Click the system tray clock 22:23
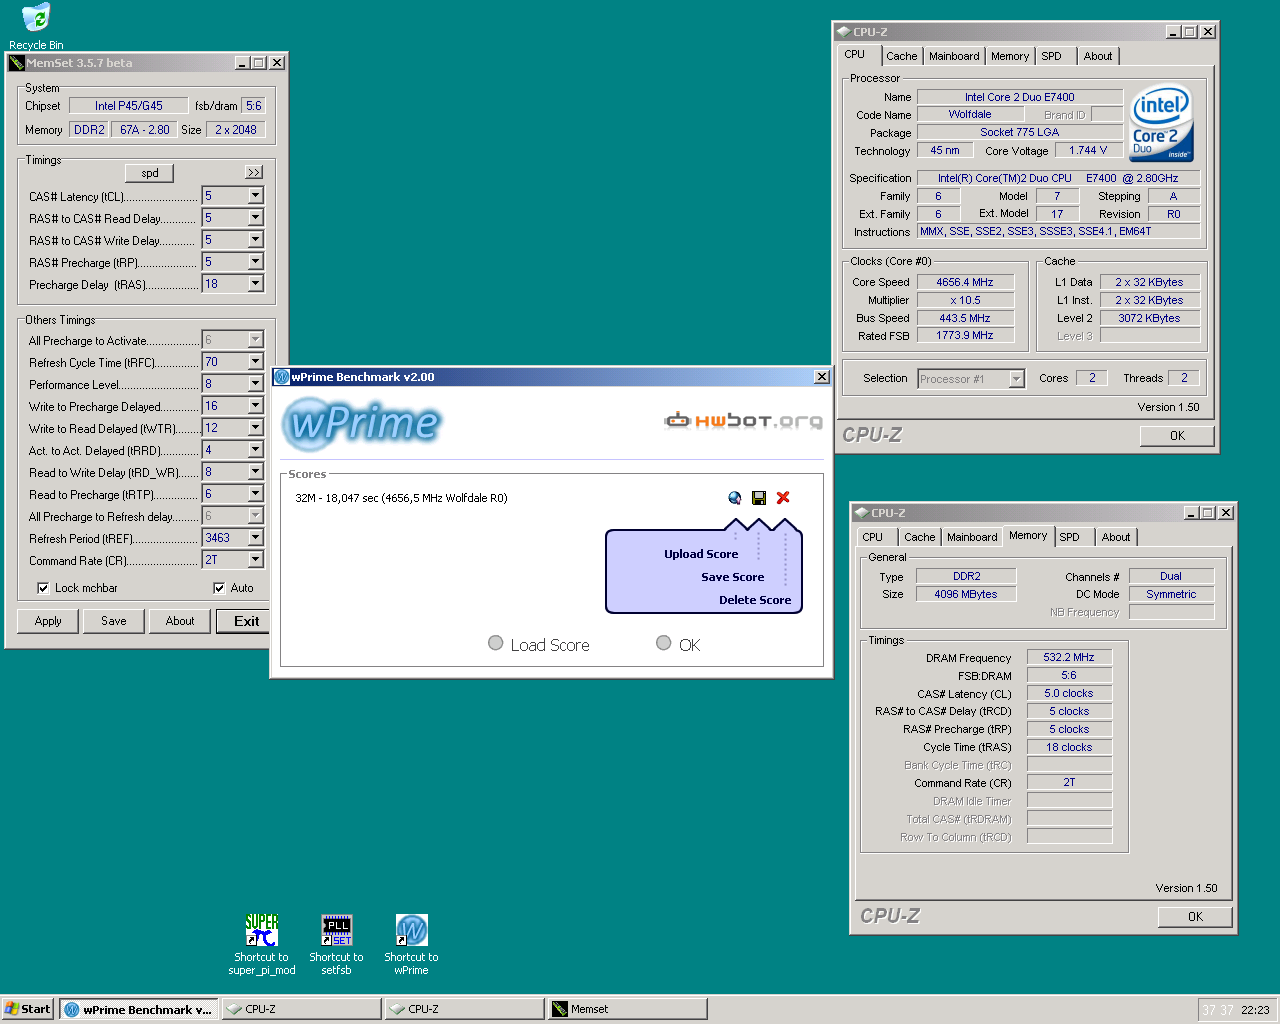1280x1024 pixels. (x=1255, y=1010)
